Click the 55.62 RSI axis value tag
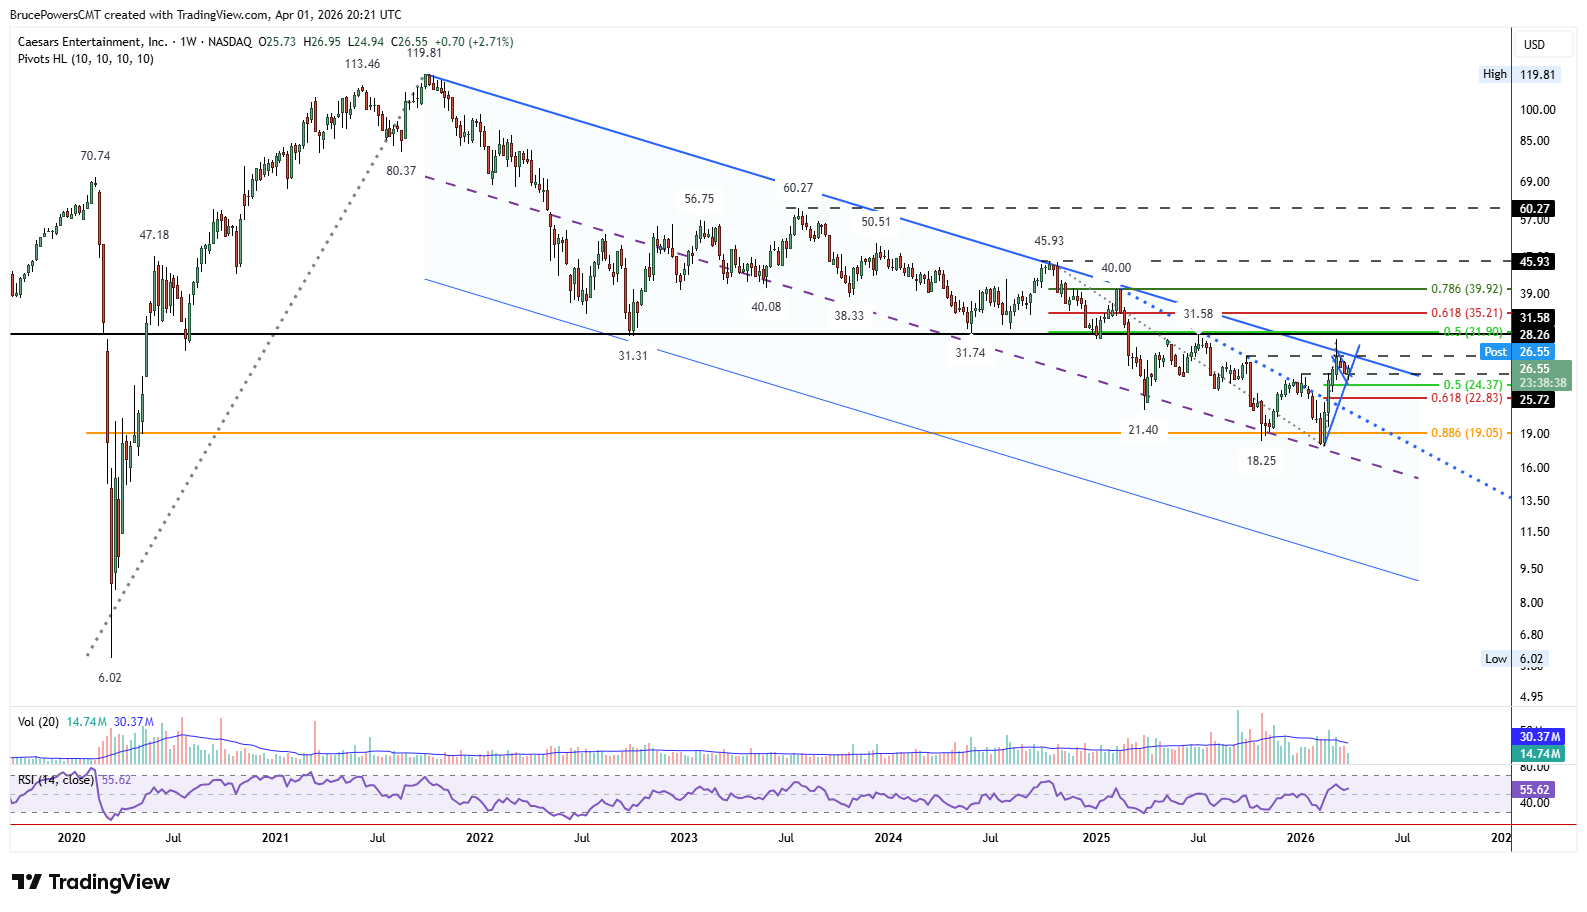The height and width of the screenshot is (912, 1587). (1534, 789)
